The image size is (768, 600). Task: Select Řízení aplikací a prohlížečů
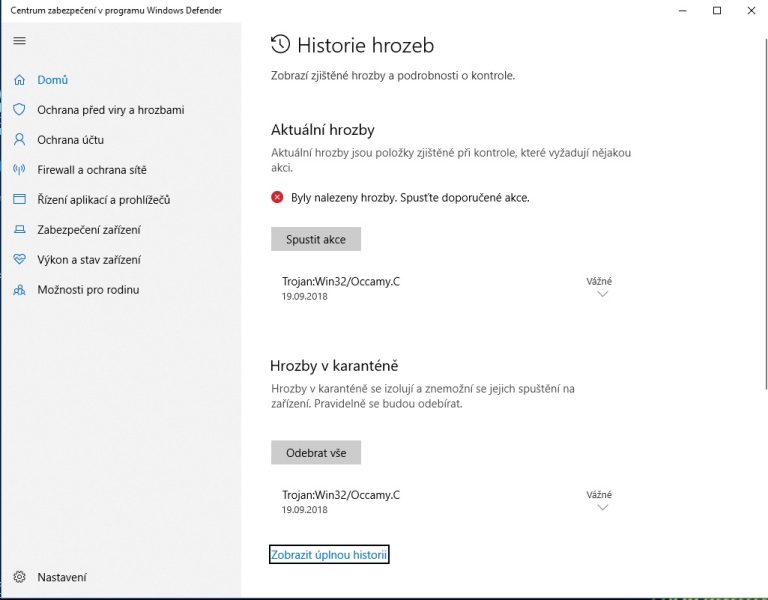tap(104, 199)
